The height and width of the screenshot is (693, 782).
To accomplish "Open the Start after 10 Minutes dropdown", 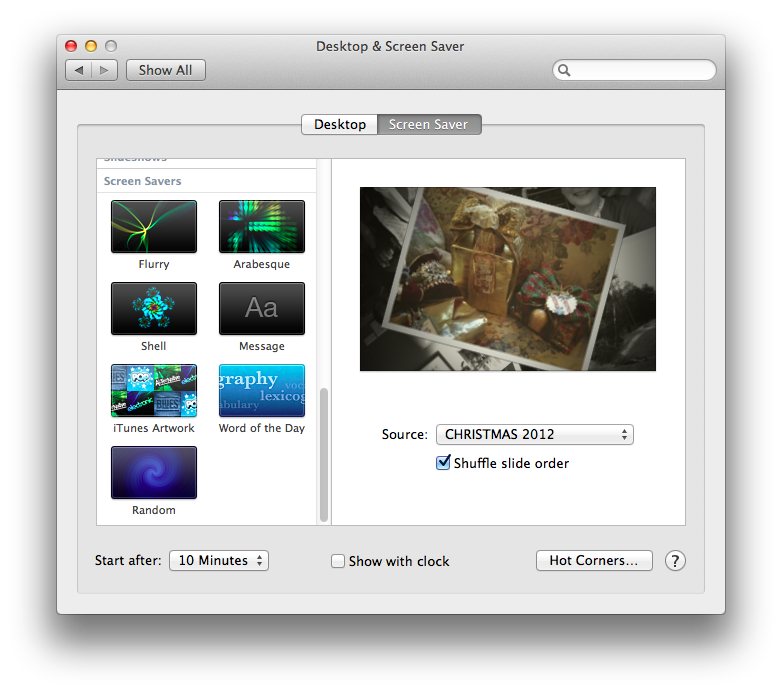I will [x=219, y=560].
